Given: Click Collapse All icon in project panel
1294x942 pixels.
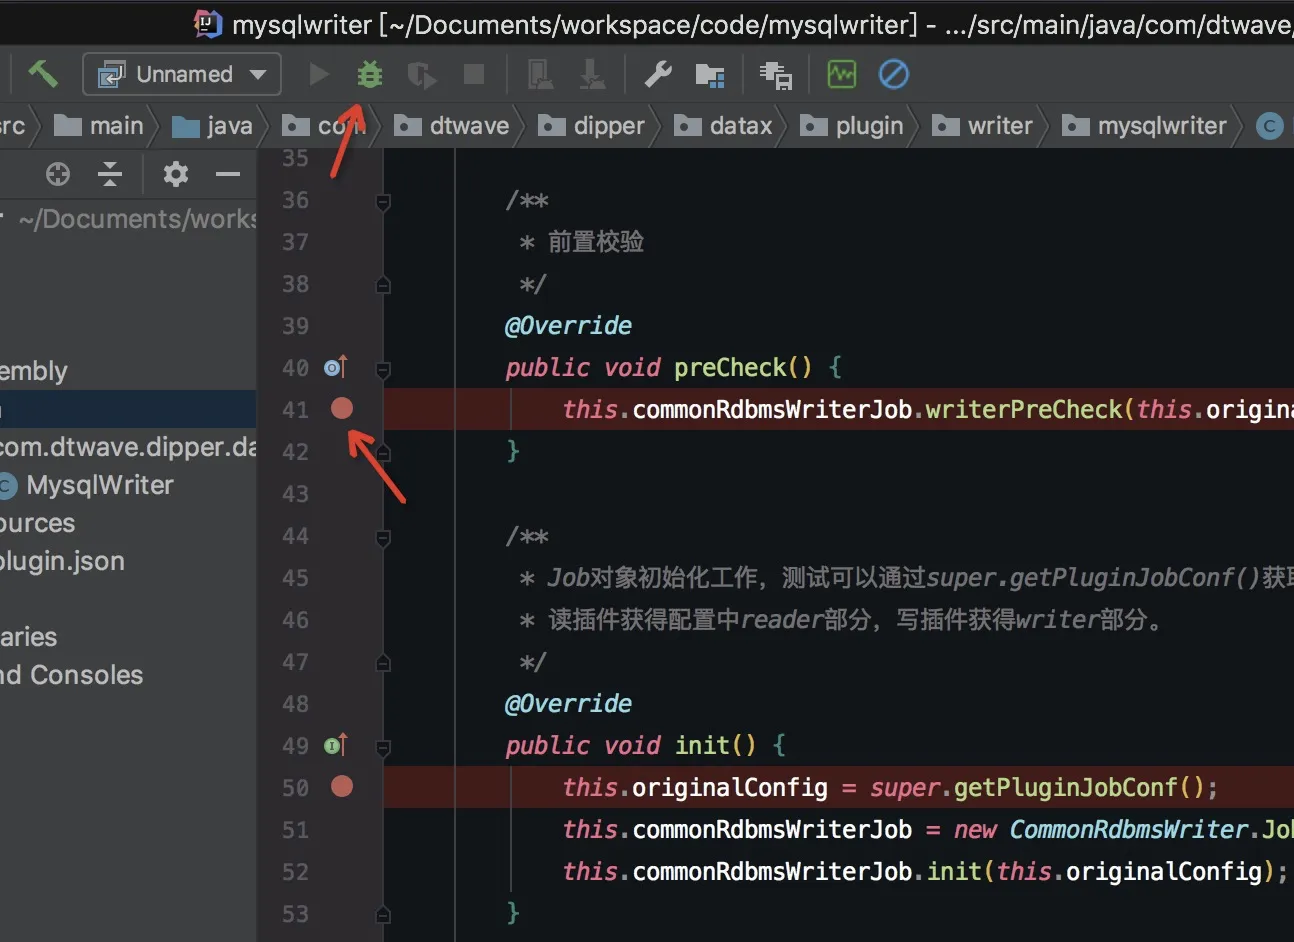Looking at the screenshot, I should coord(110,174).
